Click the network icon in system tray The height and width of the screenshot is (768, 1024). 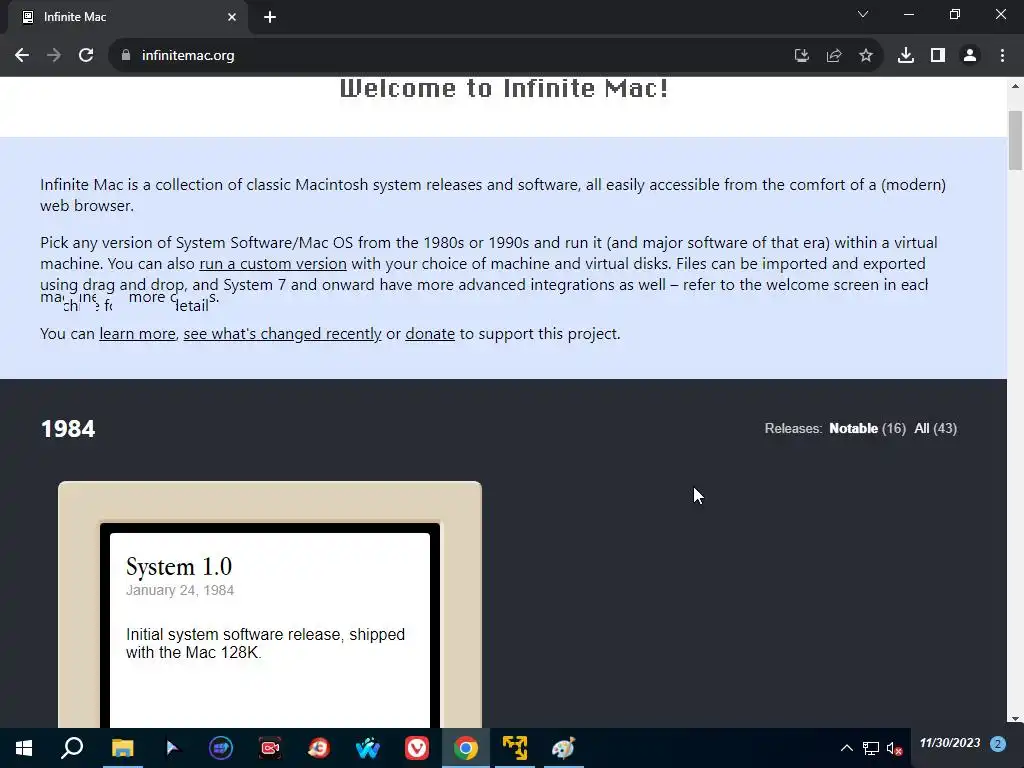[x=871, y=748]
